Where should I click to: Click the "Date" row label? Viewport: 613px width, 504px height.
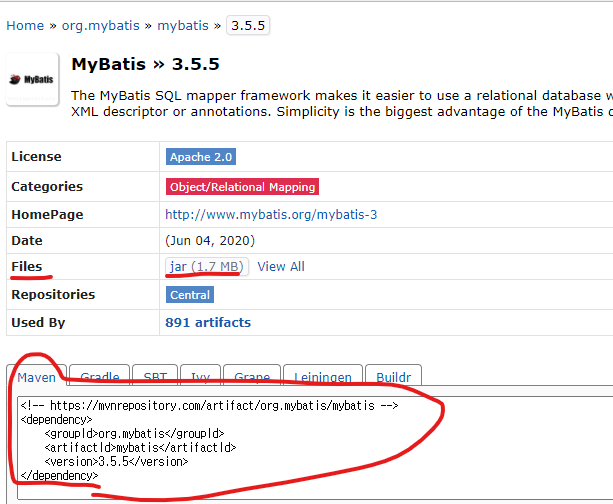(27, 240)
